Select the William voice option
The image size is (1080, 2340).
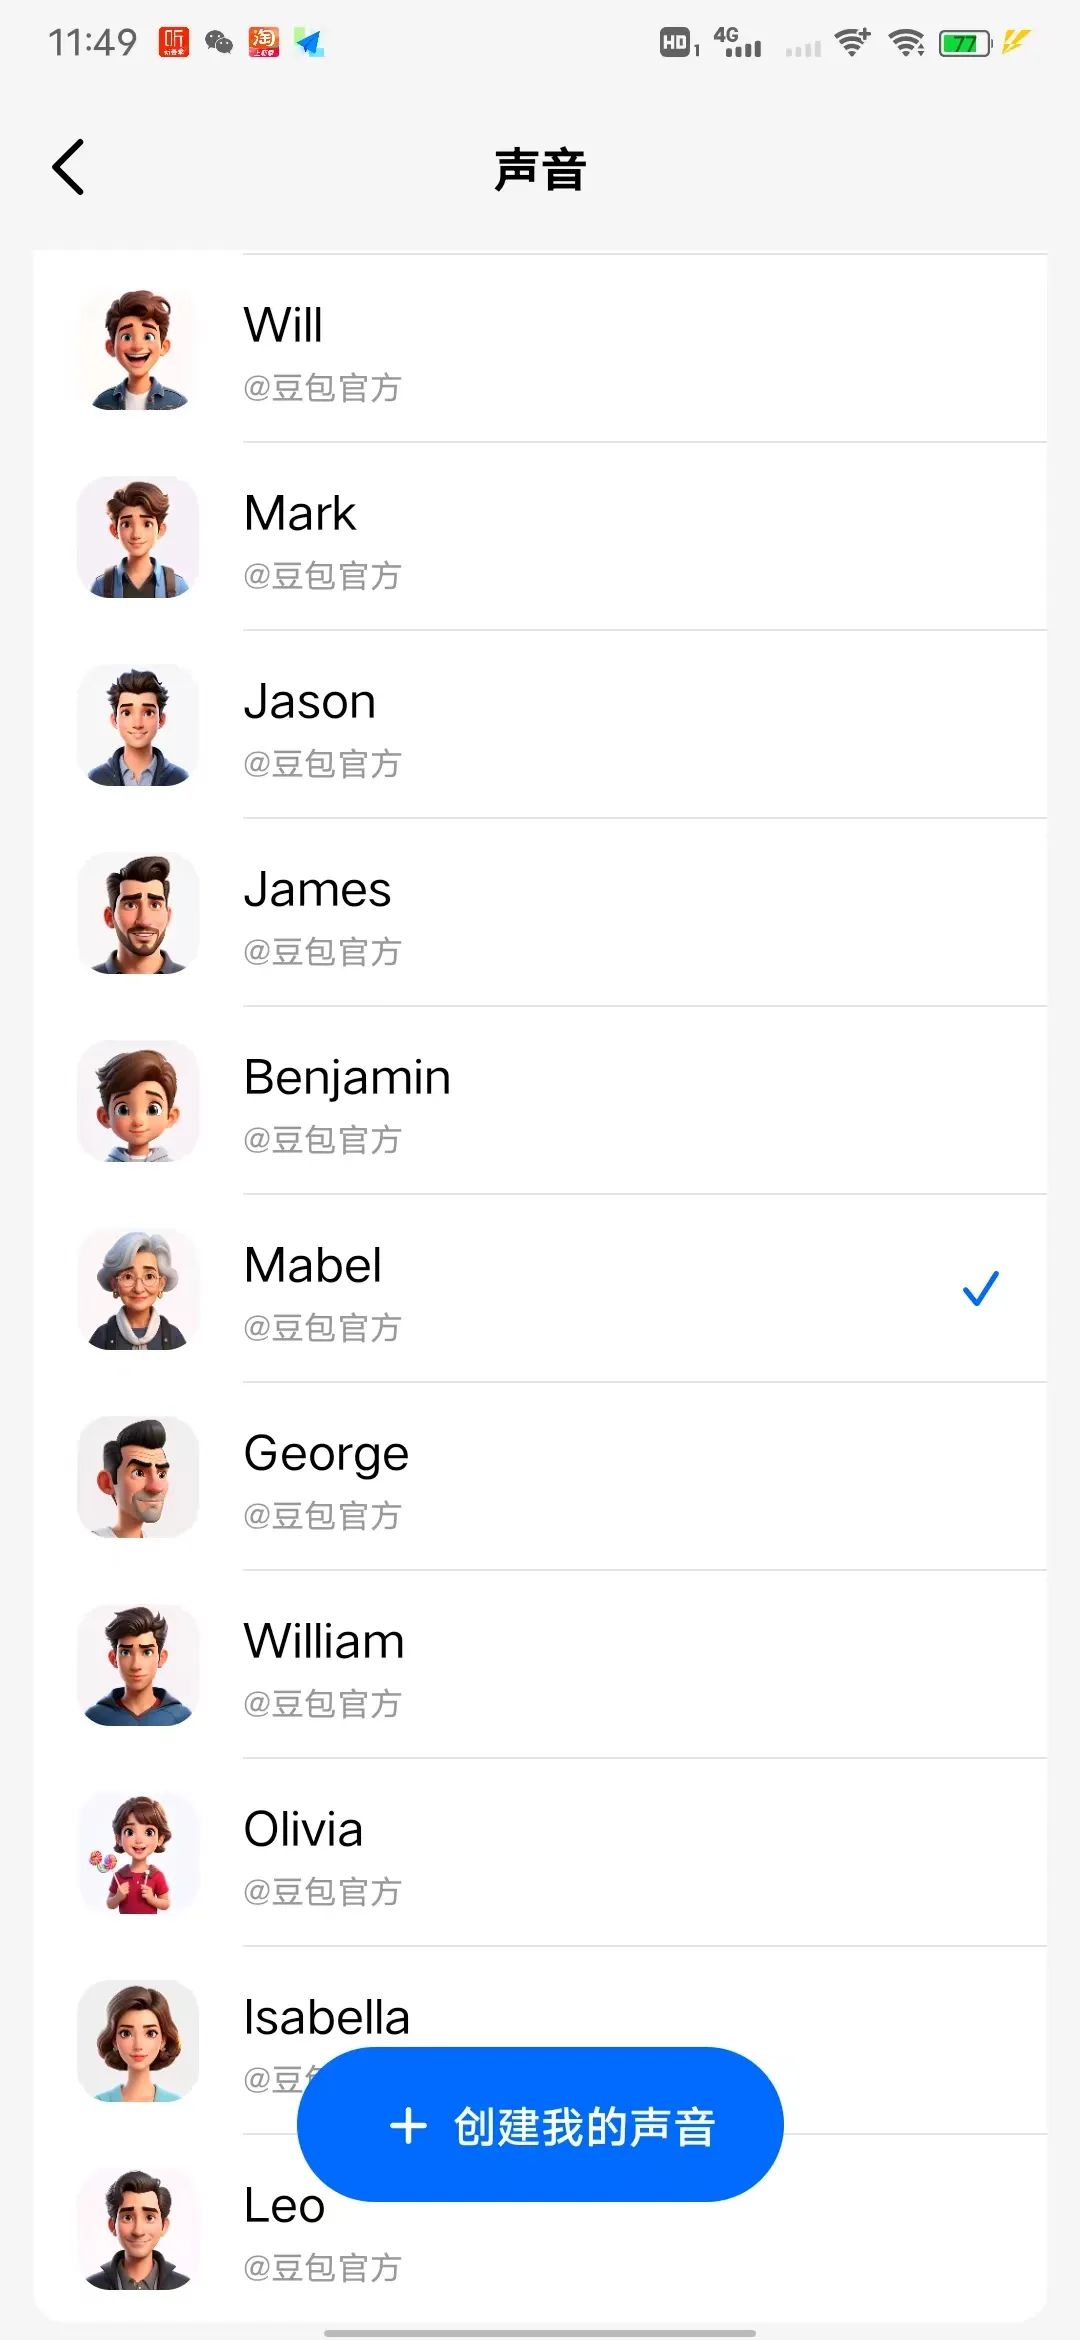324,1642
